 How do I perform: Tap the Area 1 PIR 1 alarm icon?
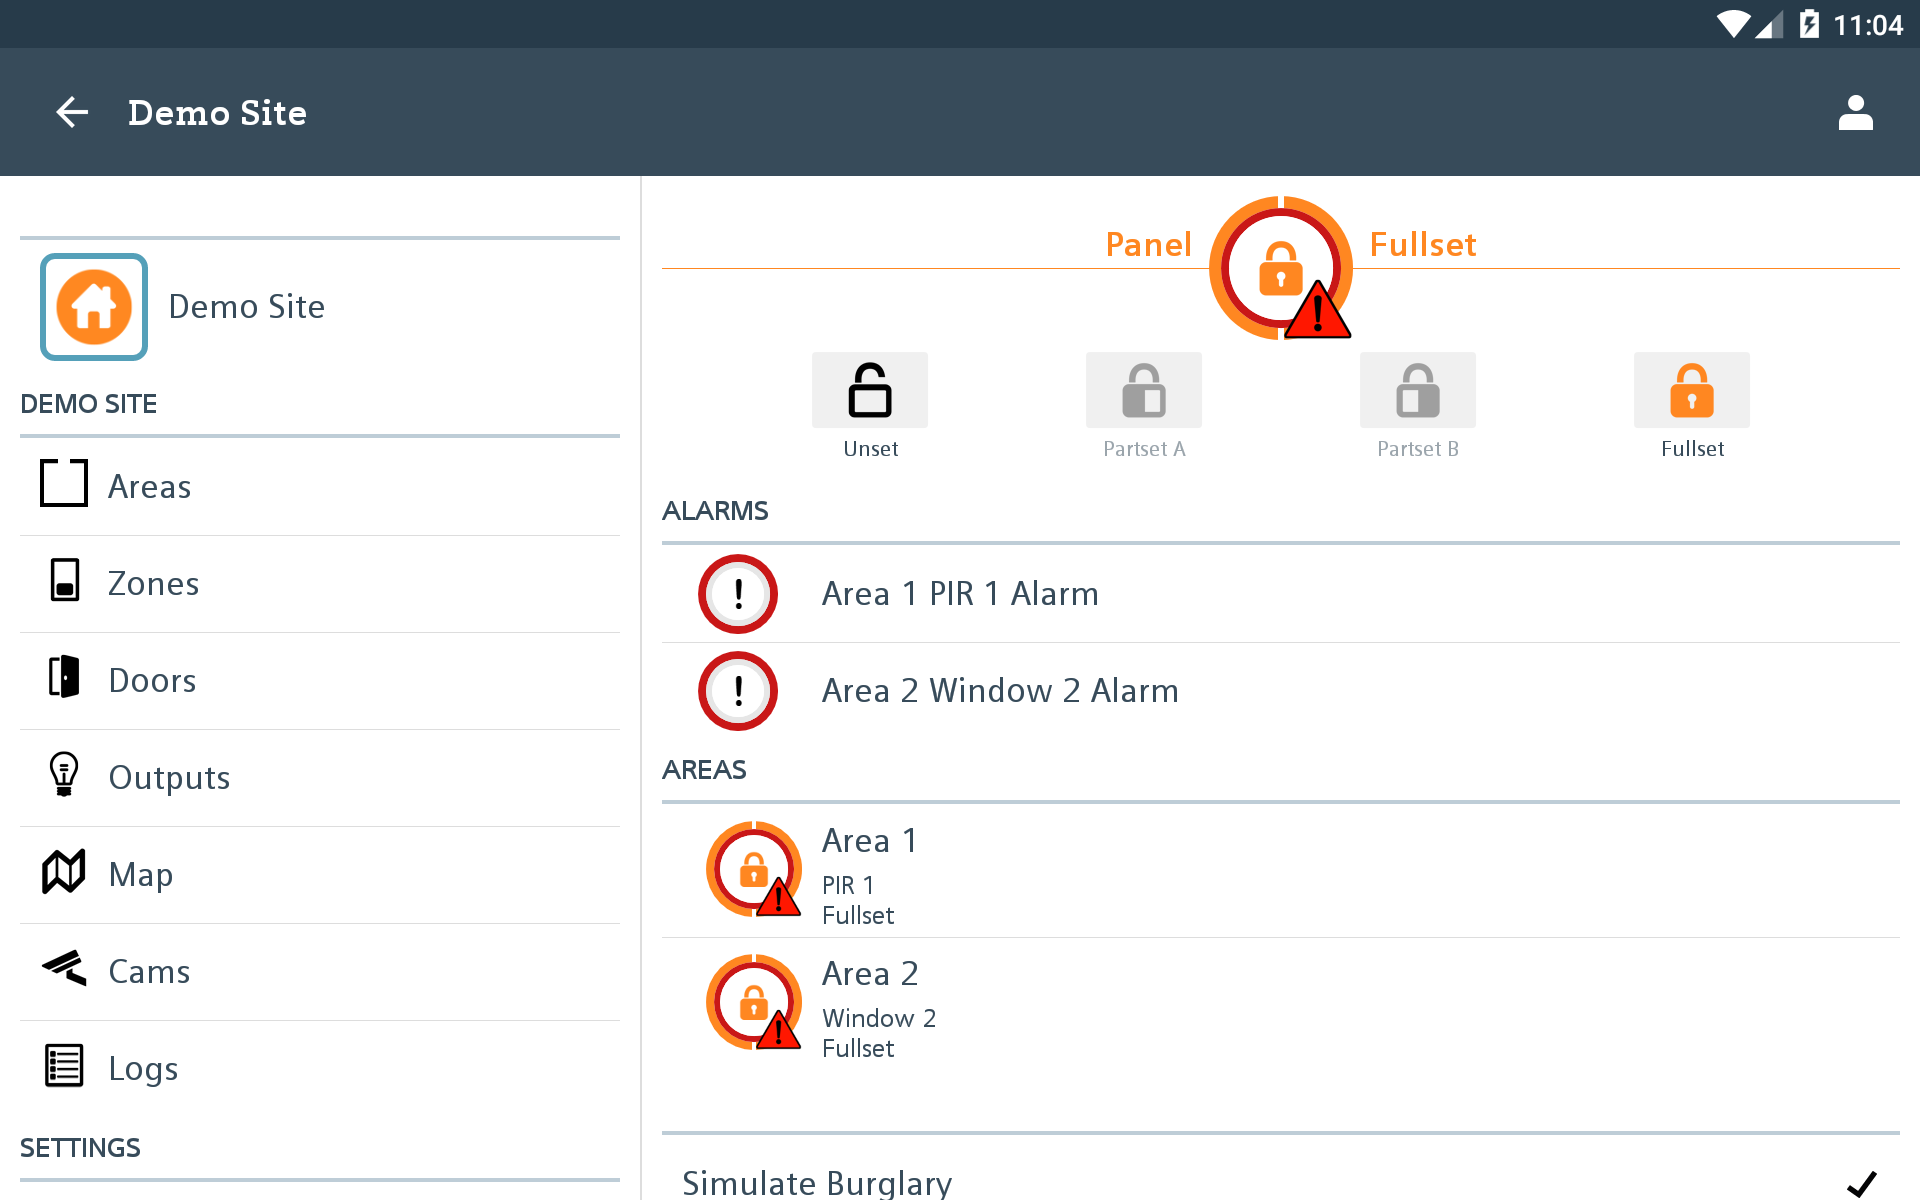pos(738,594)
